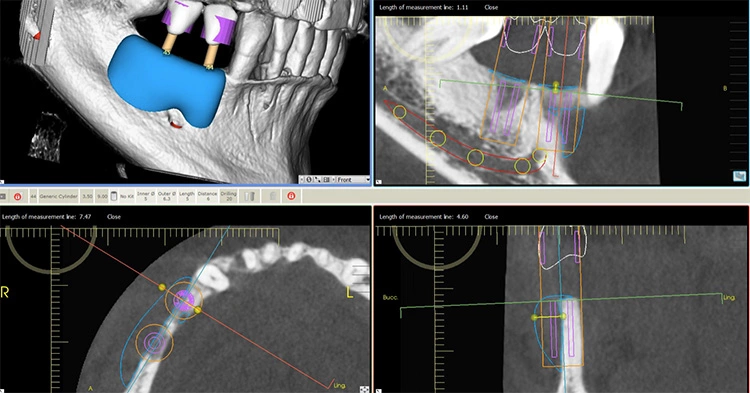Click the implant number 44 field
The image size is (750, 393).
pyautogui.click(x=33, y=196)
